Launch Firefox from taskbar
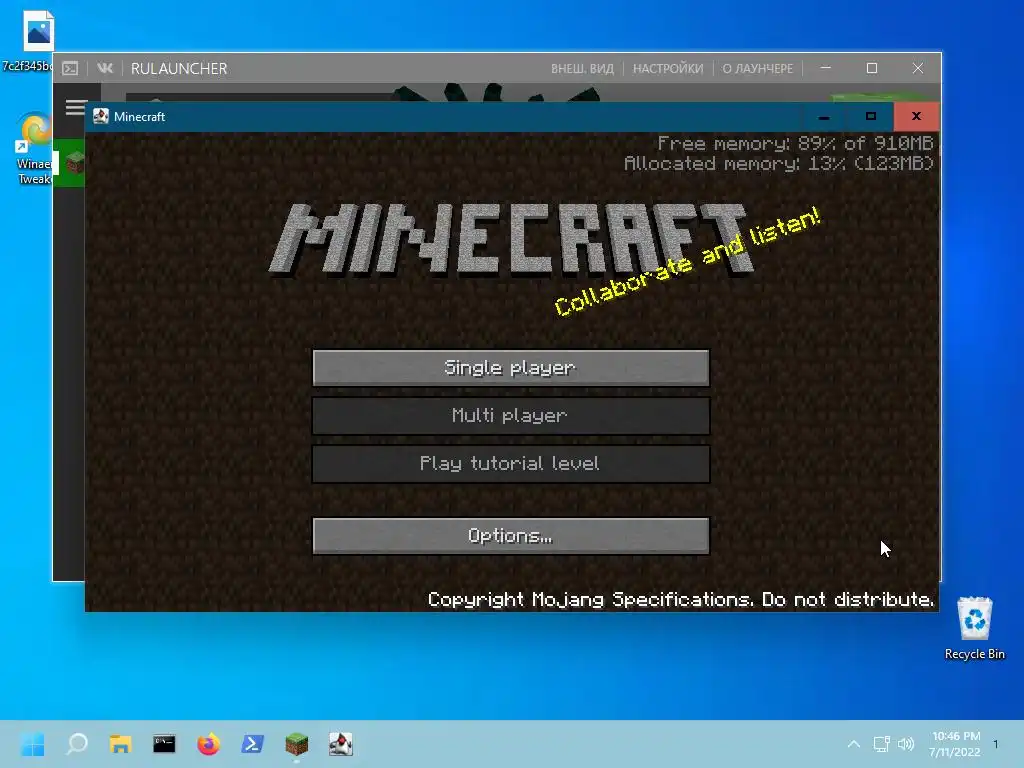The image size is (1024, 768). point(208,744)
